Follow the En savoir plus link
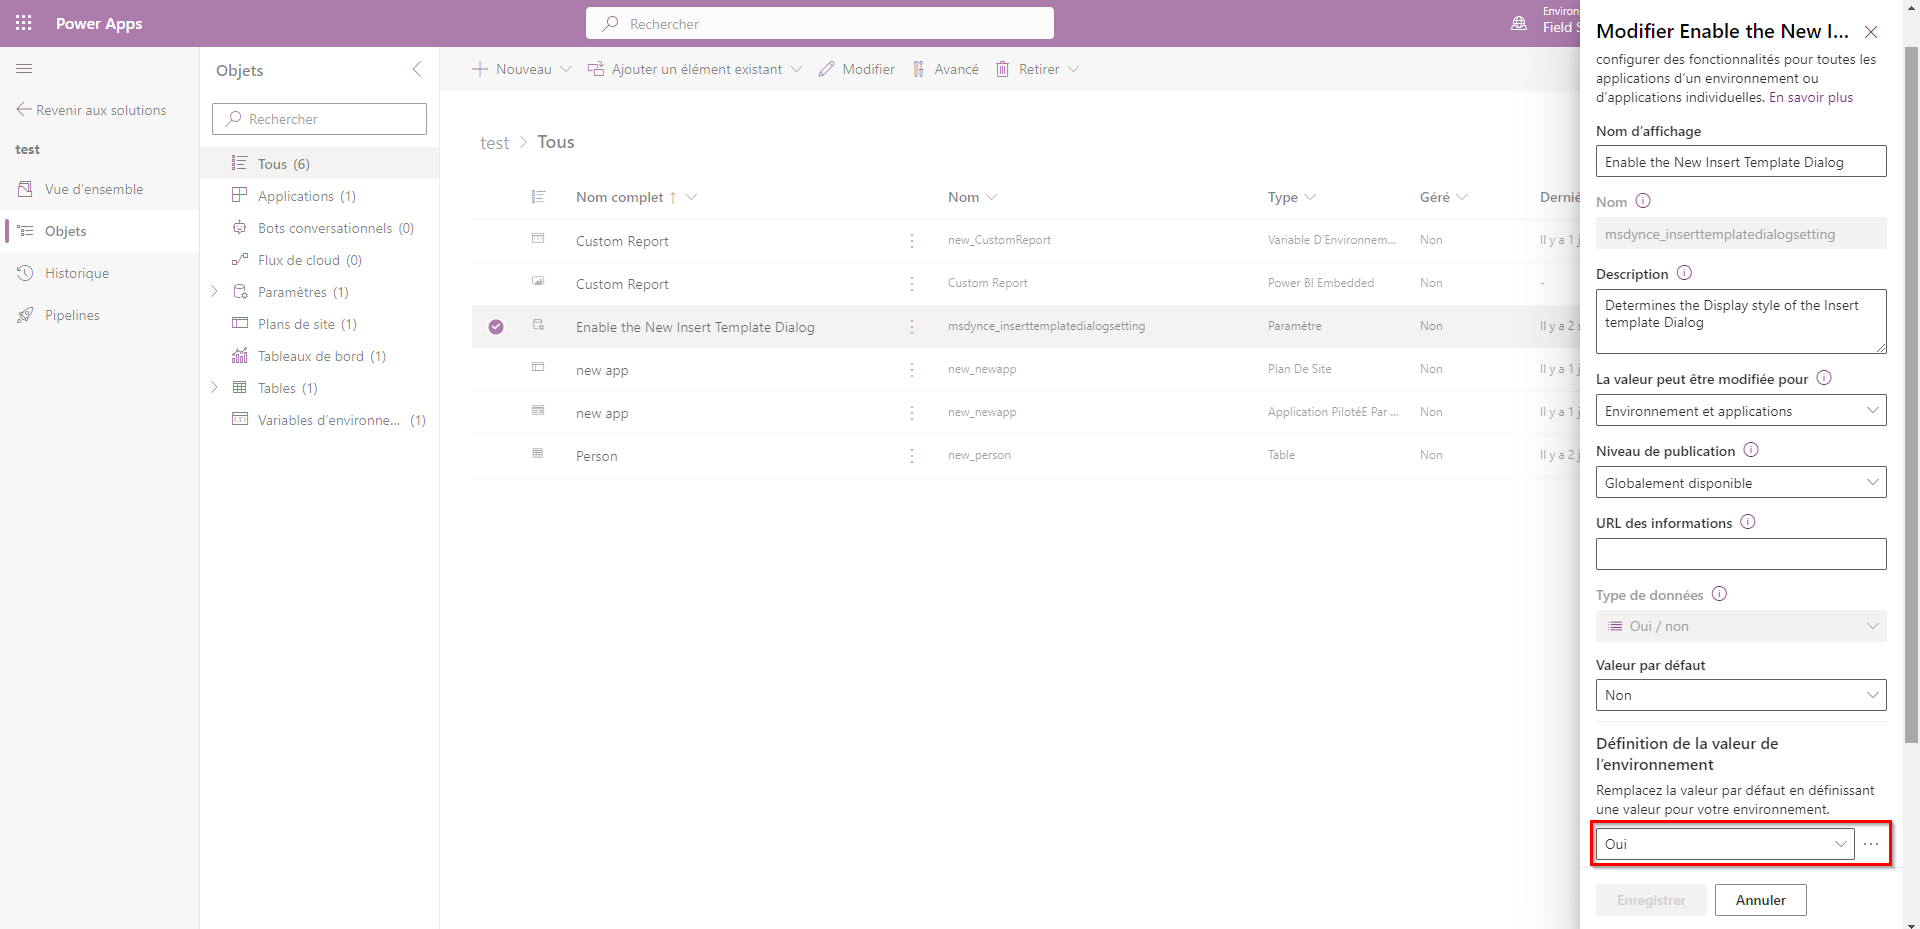The image size is (1920, 929). point(1811,97)
